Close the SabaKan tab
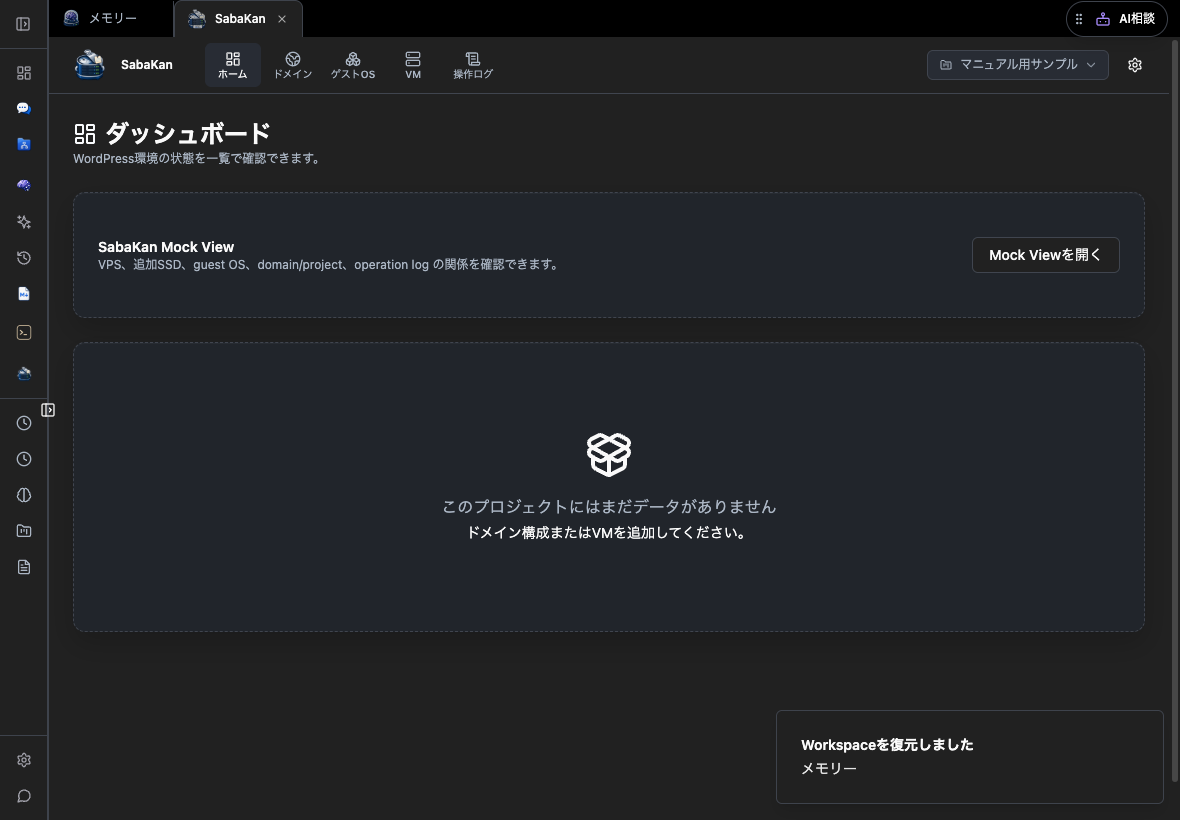Image resolution: width=1180 pixels, height=820 pixels. tap(282, 19)
